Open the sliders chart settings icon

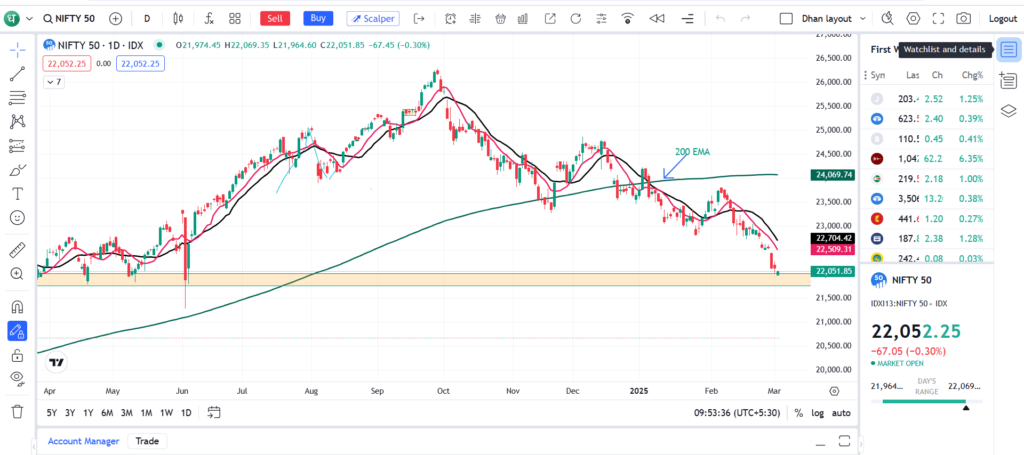coord(601,18)
